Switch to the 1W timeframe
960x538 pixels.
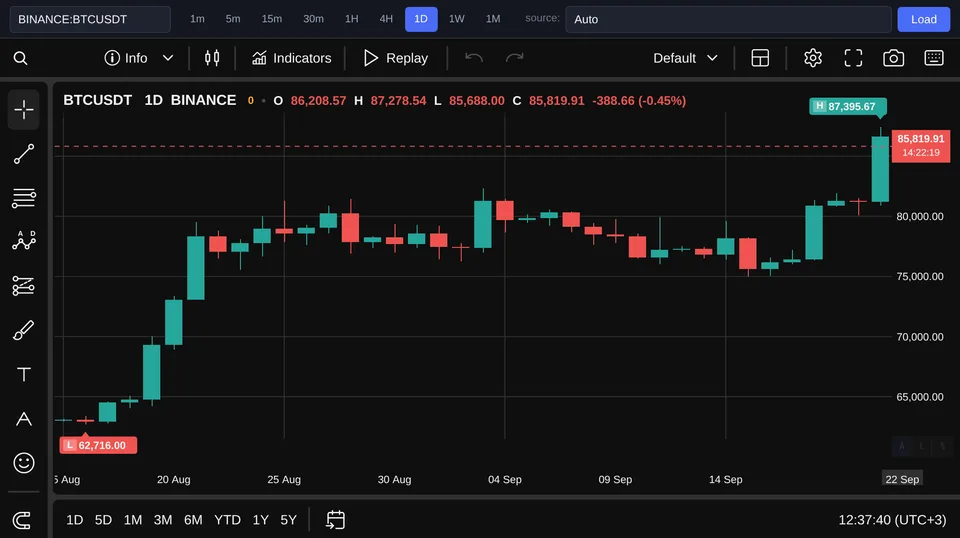point(457,19)
